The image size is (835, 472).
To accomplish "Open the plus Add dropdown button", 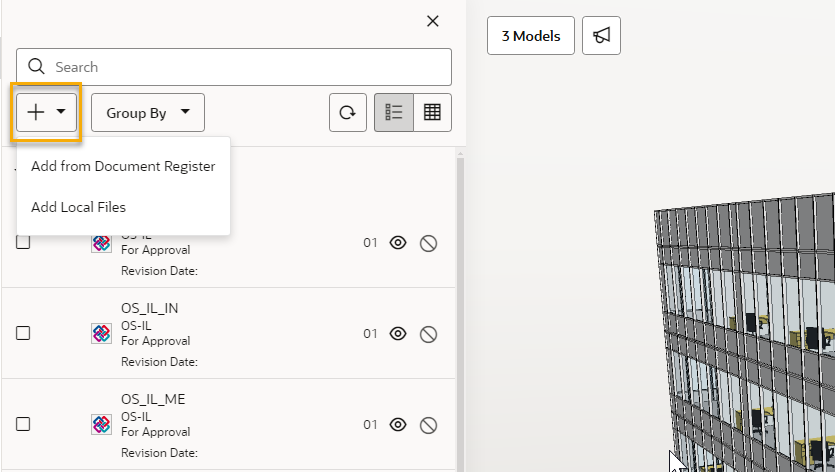I will pyautogui.click(x=46, y=112).
